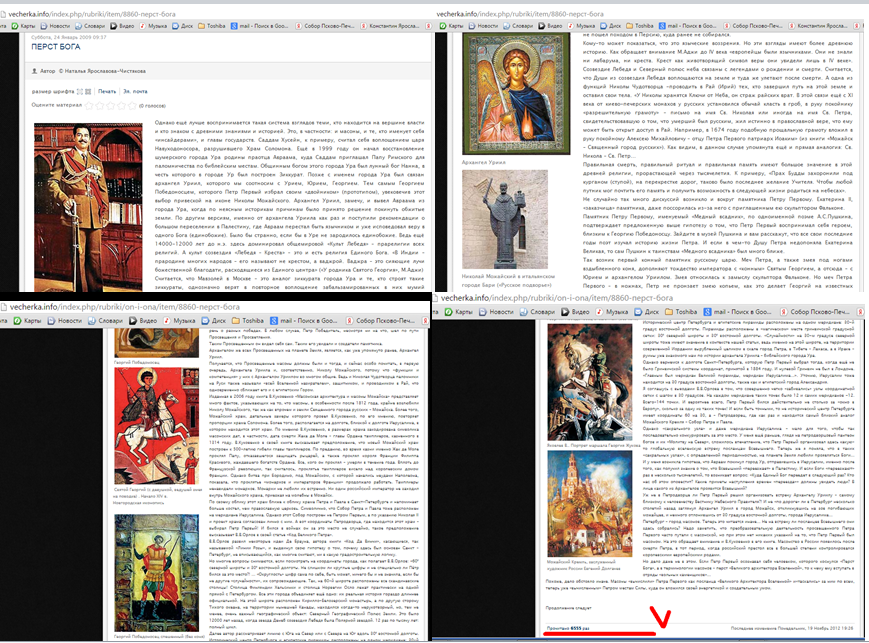
Task: Click the 'Прочитано 6555 раз' text
Action: point(568,628)
